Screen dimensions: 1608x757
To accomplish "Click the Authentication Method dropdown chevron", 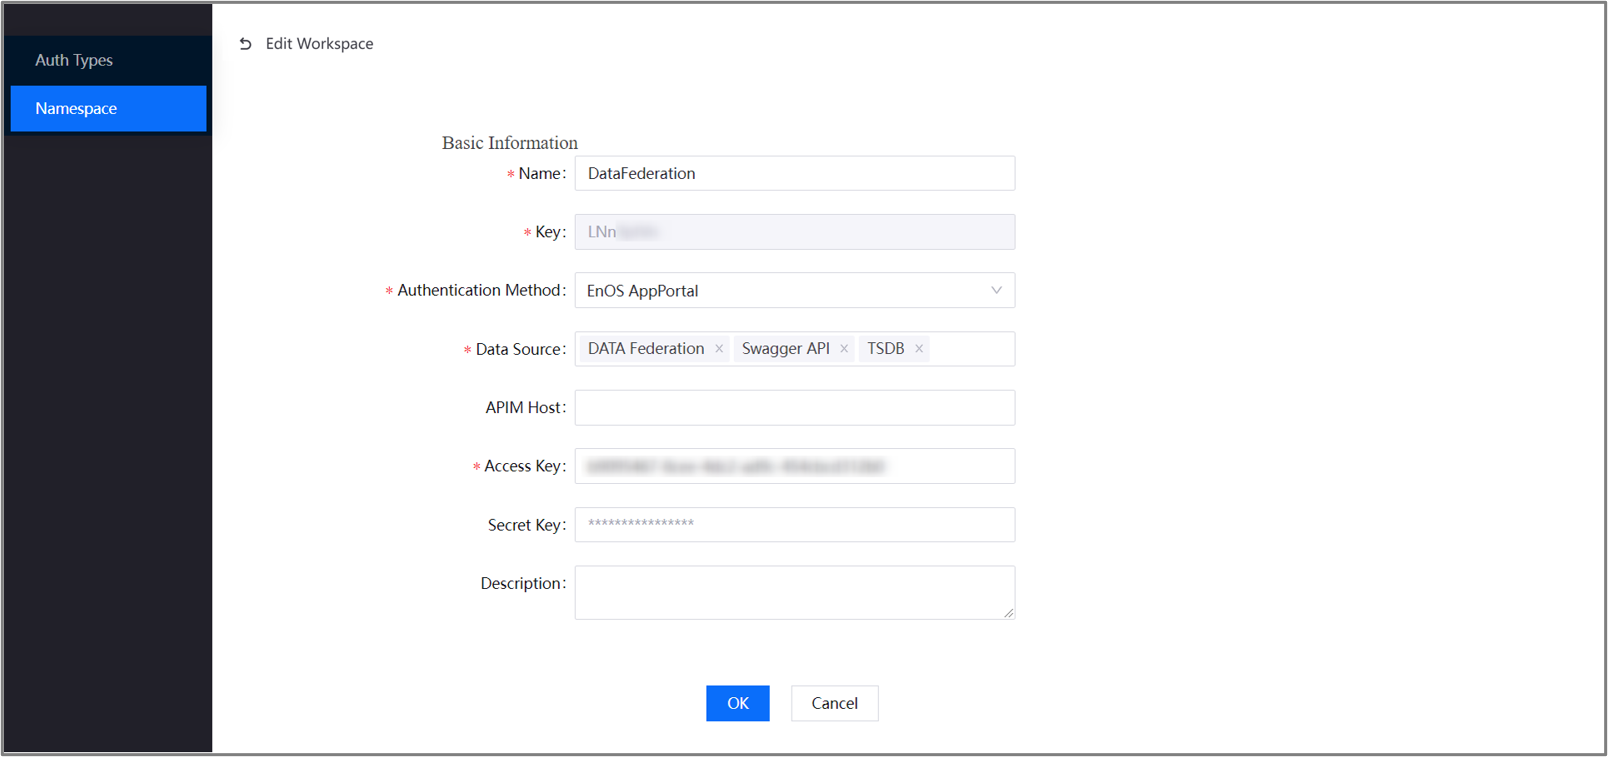I will click(x=996, y=291).
